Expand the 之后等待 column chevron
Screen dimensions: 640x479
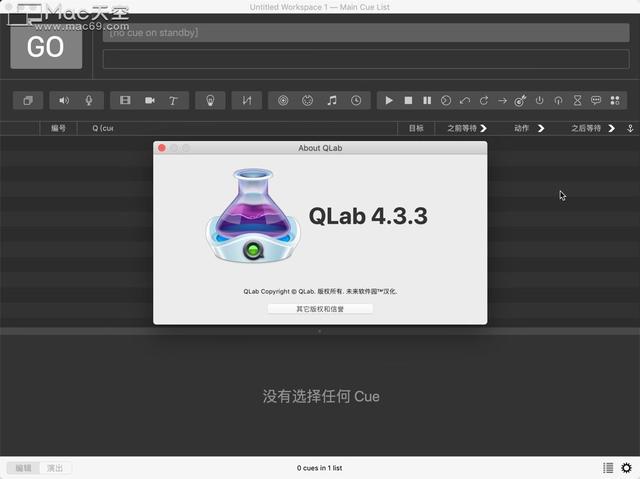click(x=611, y=129)
